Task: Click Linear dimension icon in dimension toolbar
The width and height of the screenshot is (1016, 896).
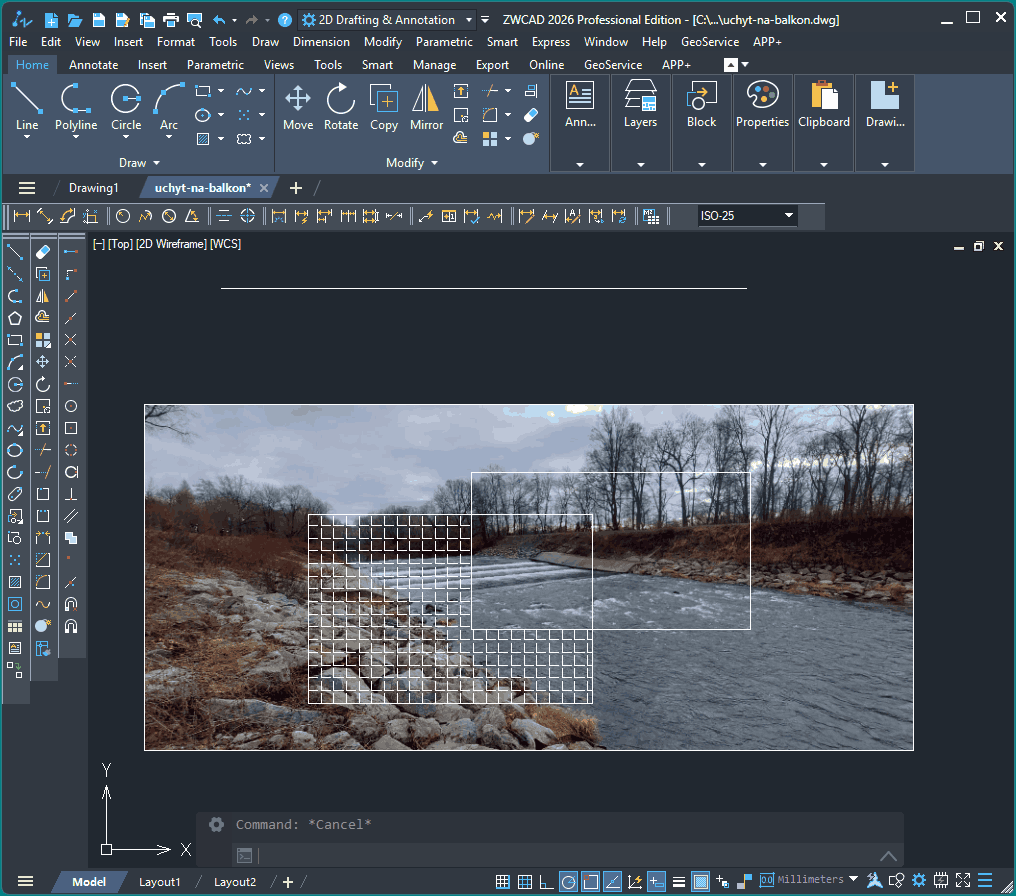Action: [x=22, y=216]
